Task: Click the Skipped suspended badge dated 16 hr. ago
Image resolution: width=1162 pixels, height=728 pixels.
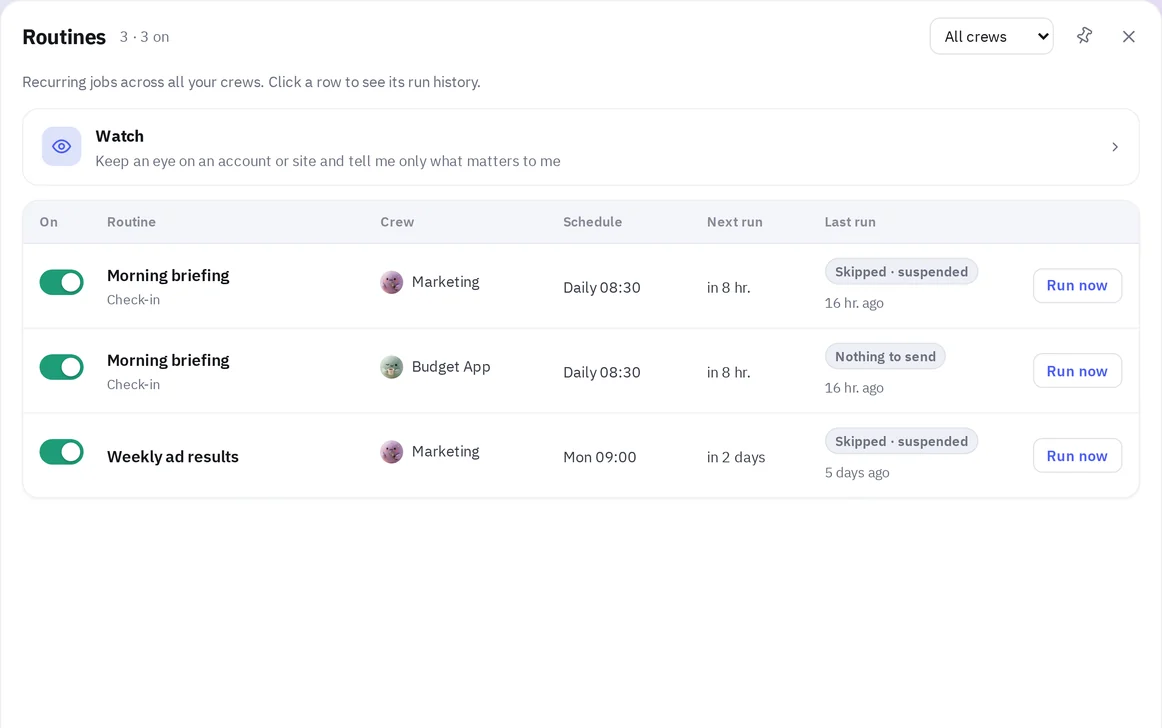Action: coord(901,272)
